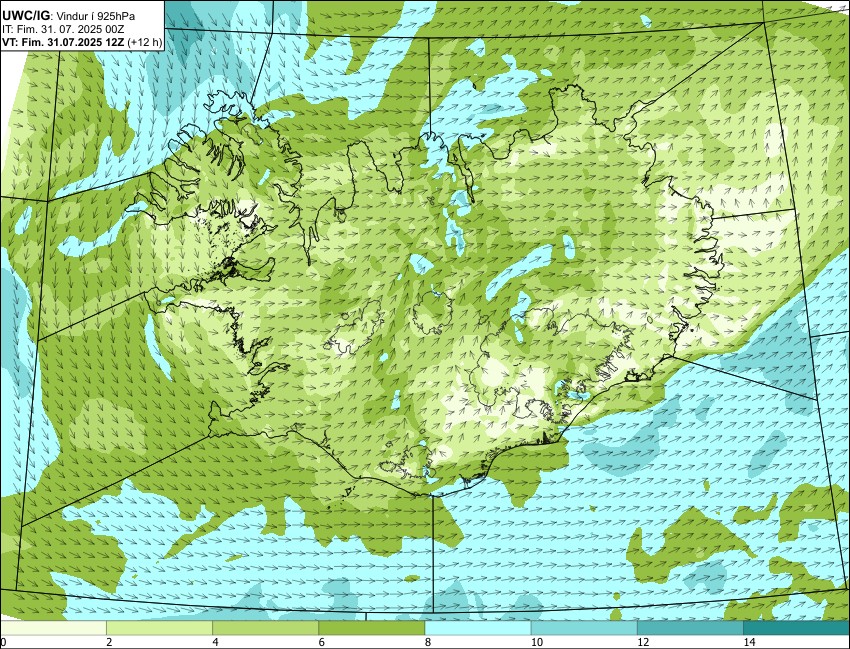
Task: Click the 2–4 colour band in the legend
Action: point(159,628)
